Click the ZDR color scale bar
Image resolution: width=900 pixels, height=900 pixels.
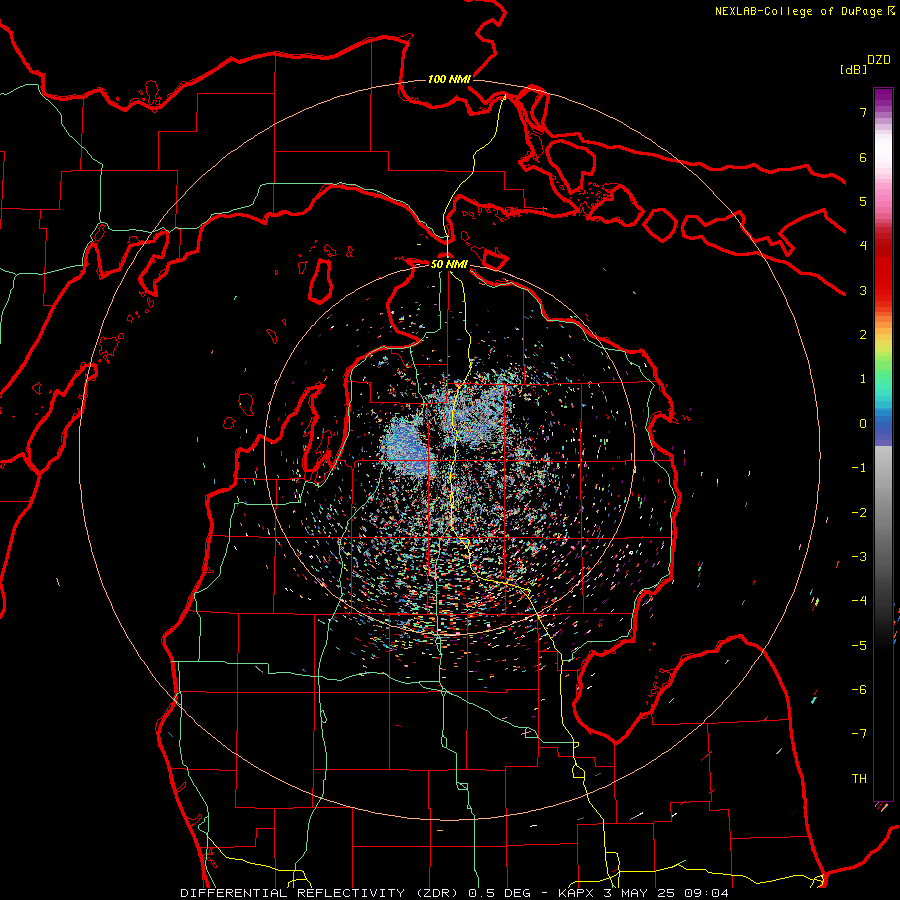883,444
